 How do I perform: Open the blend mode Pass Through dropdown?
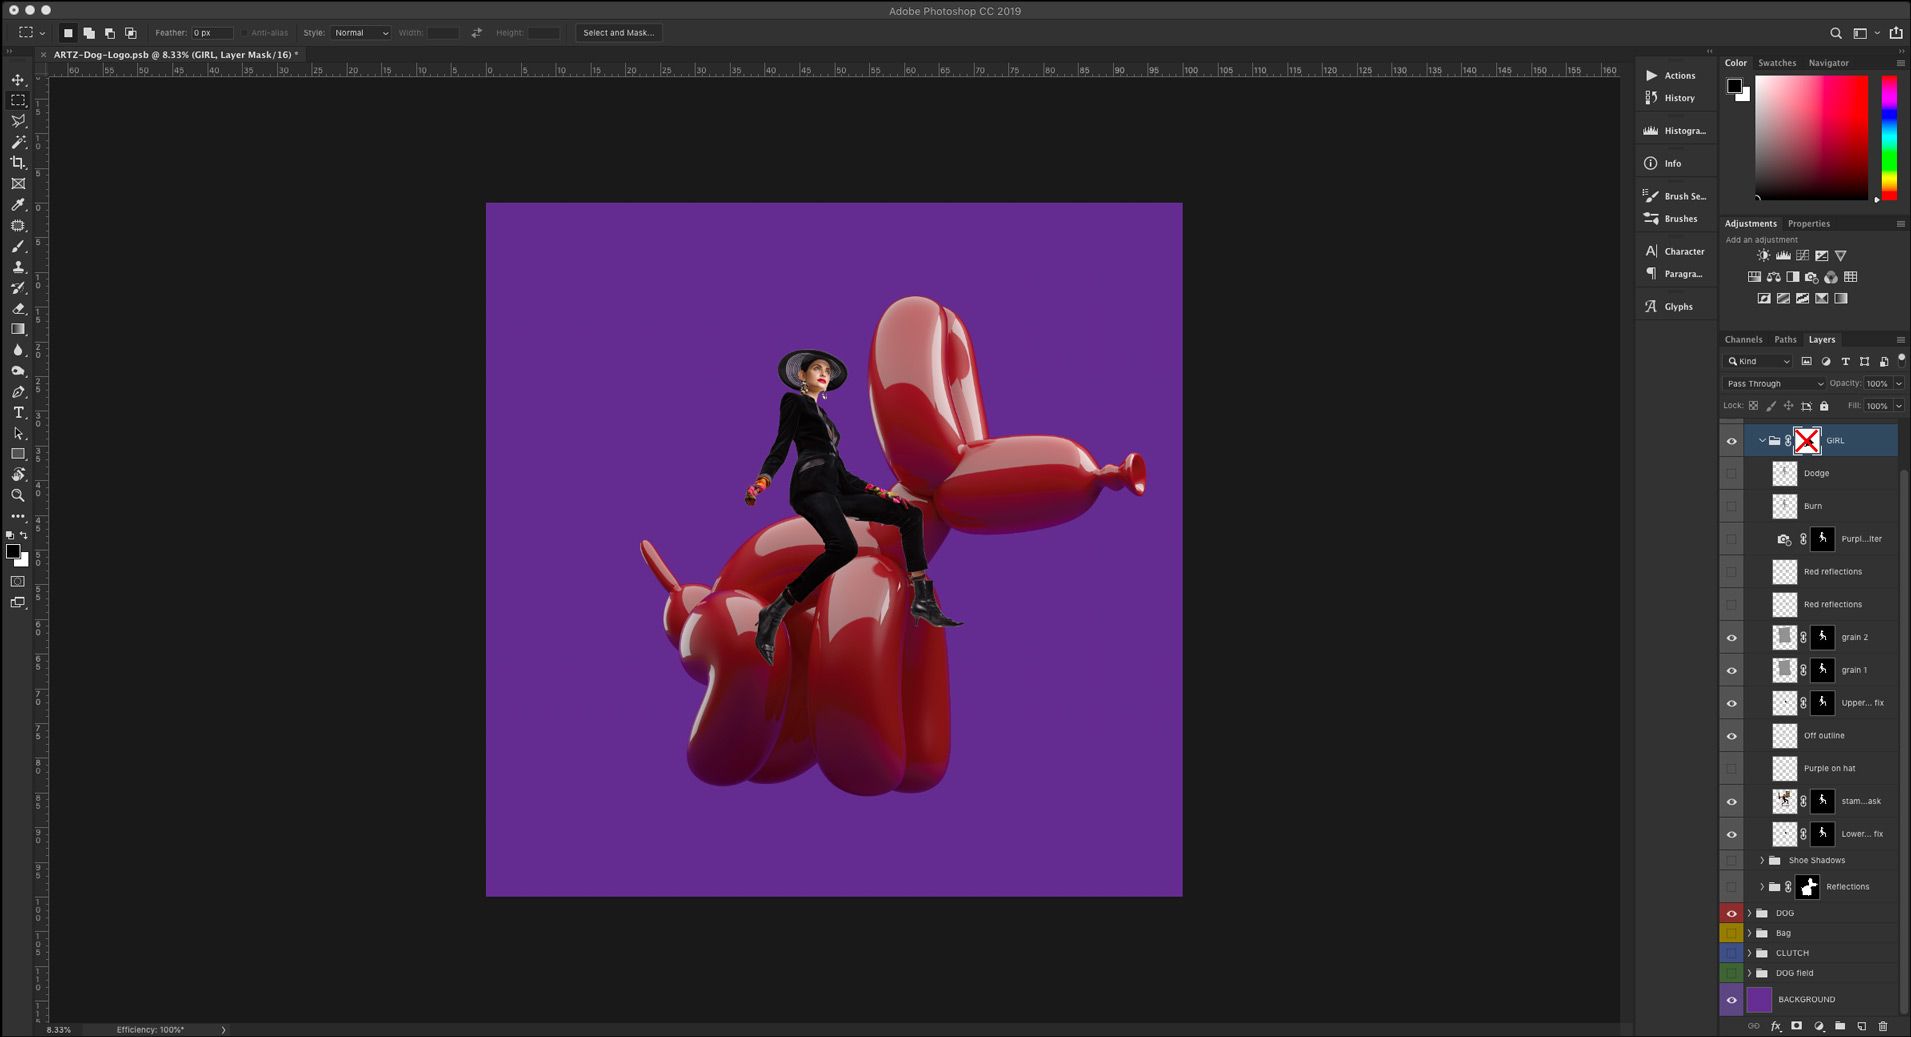point(1774,383)
